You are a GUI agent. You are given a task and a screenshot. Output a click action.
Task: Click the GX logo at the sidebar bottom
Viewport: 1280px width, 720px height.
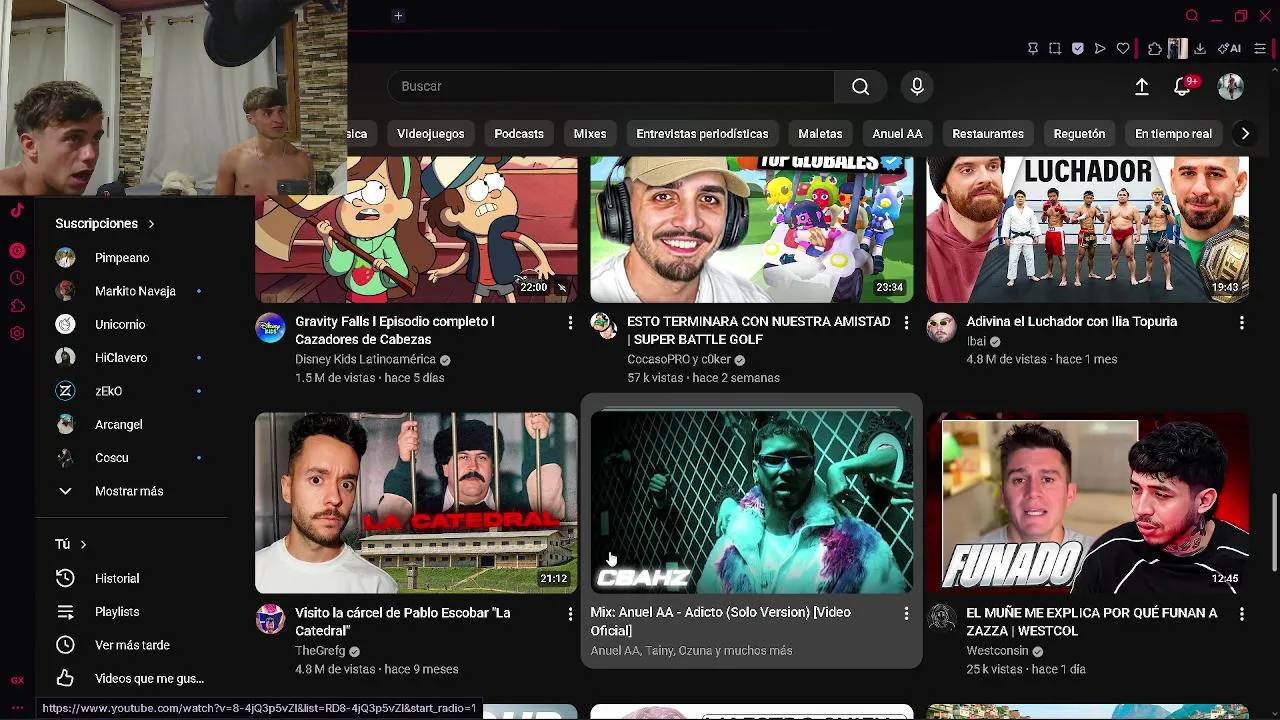pyautogui.click(x=17, y=680)
